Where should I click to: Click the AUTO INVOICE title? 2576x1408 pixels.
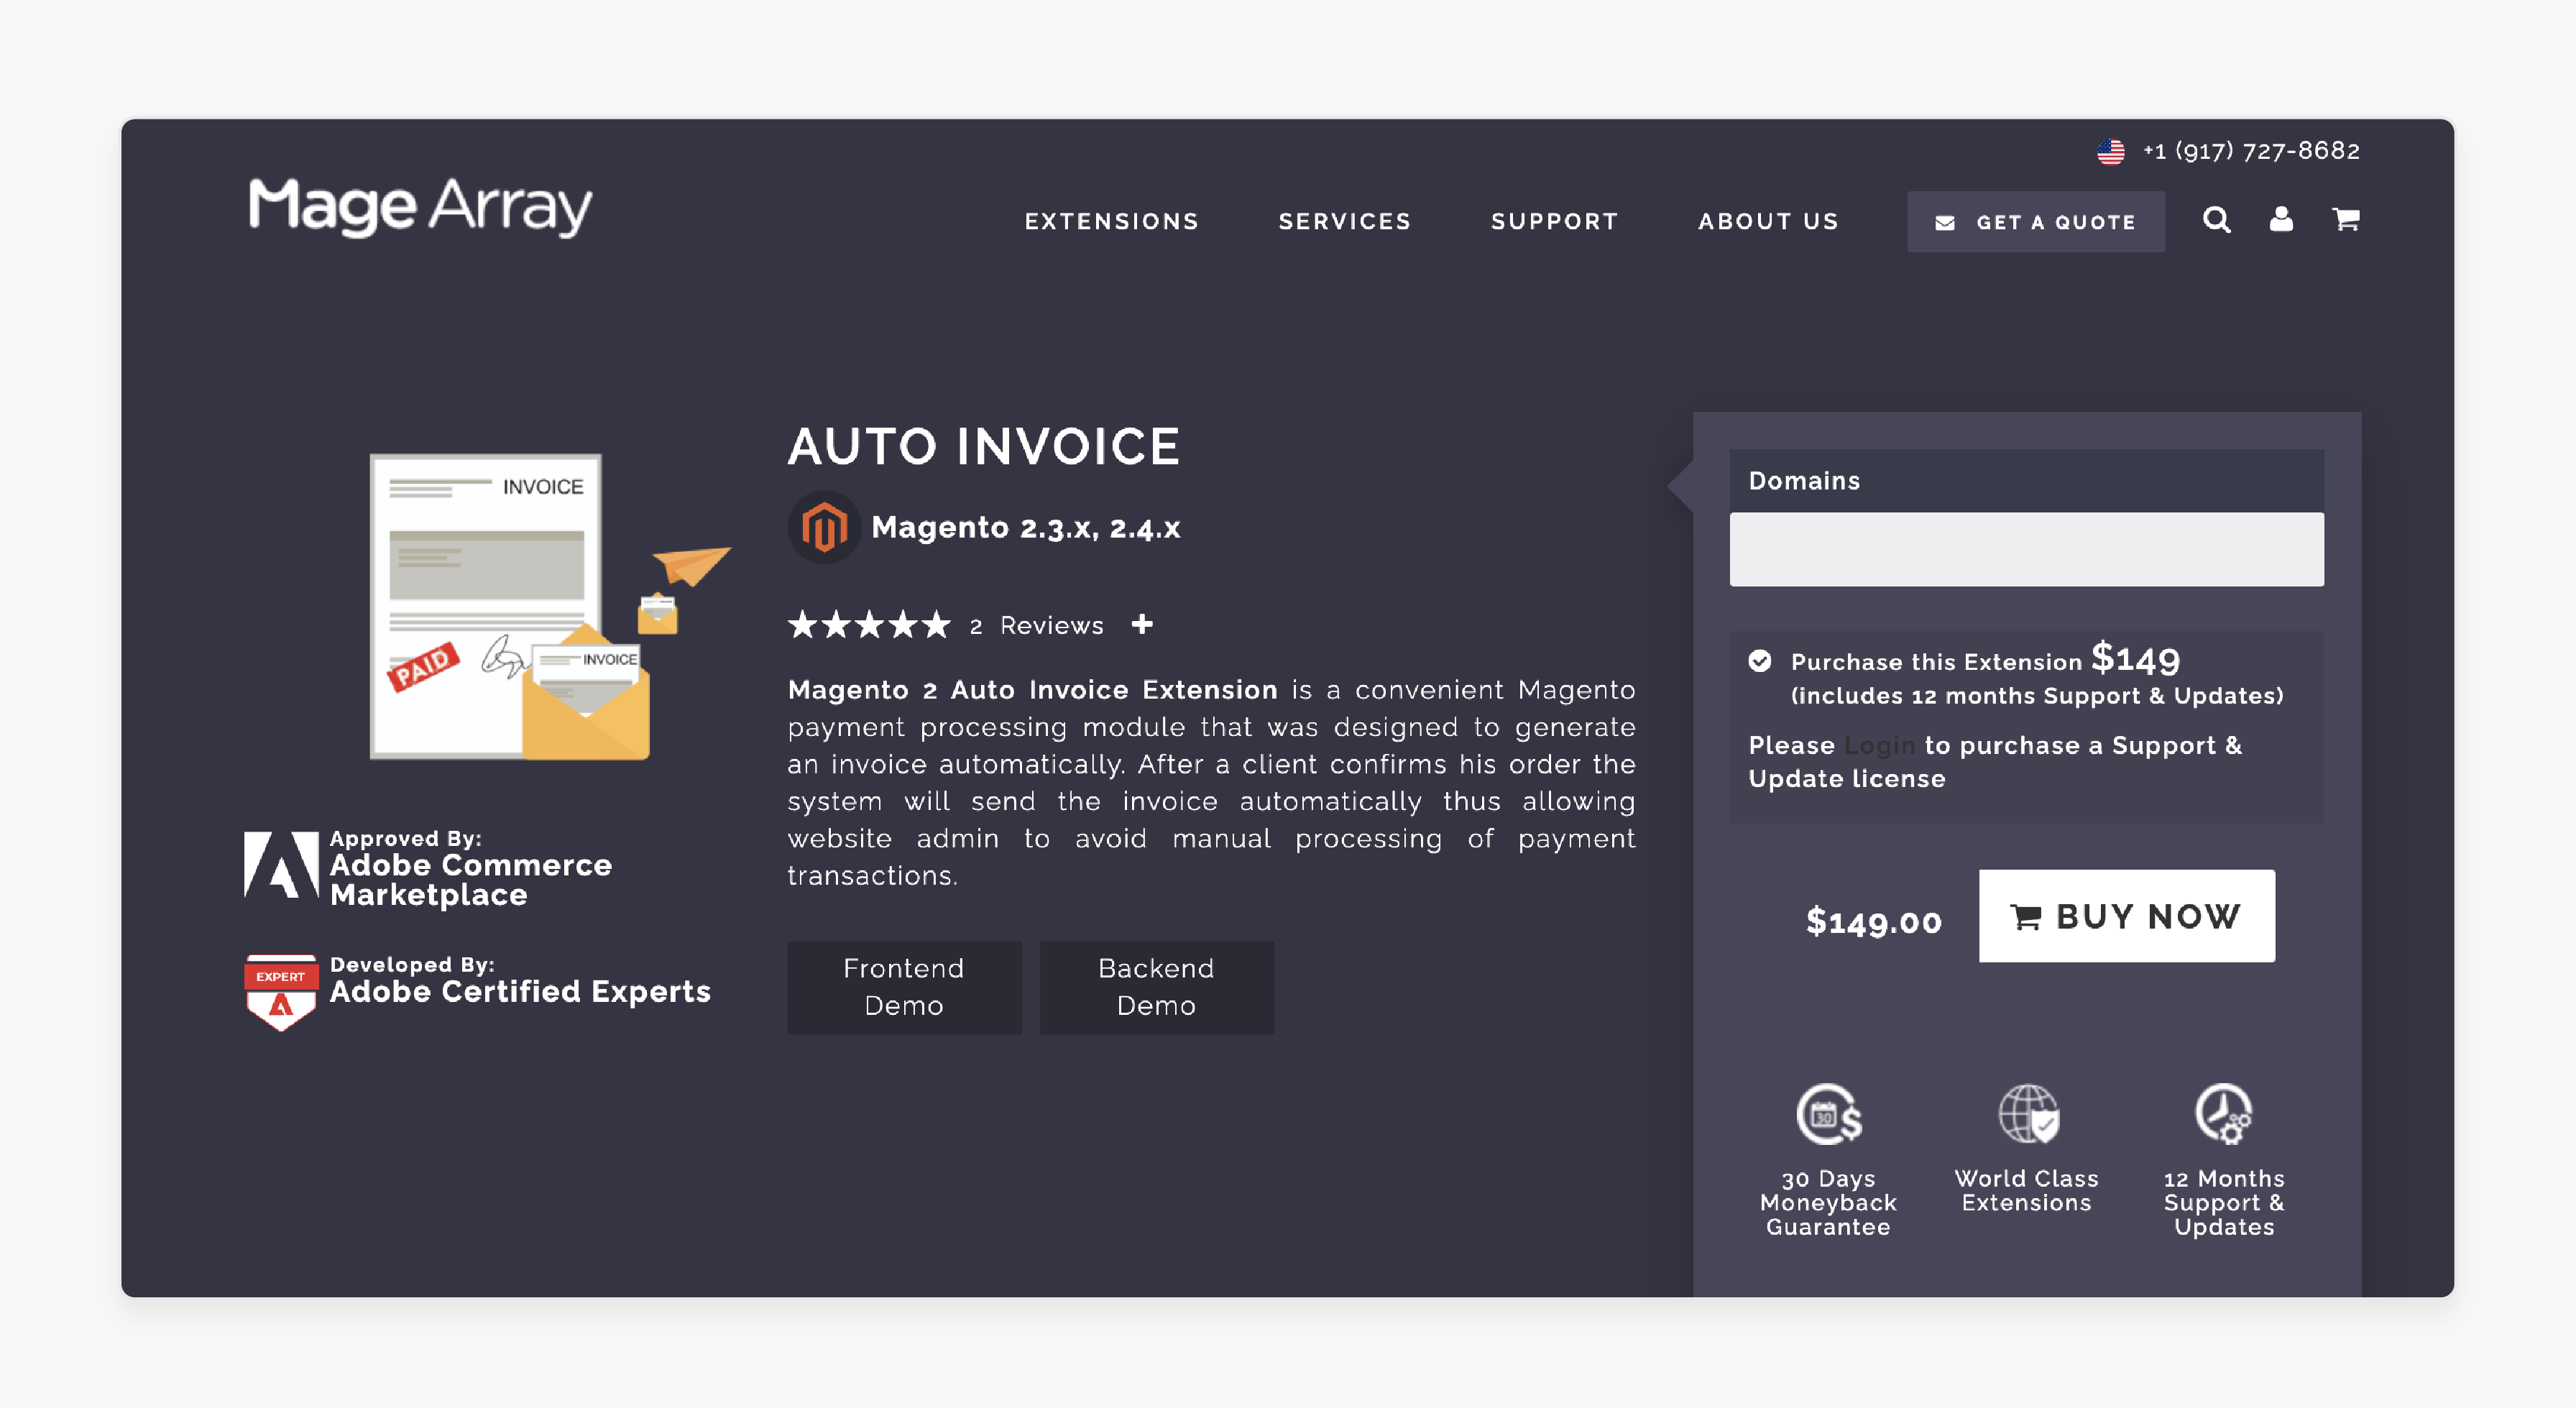coord(984,446)
